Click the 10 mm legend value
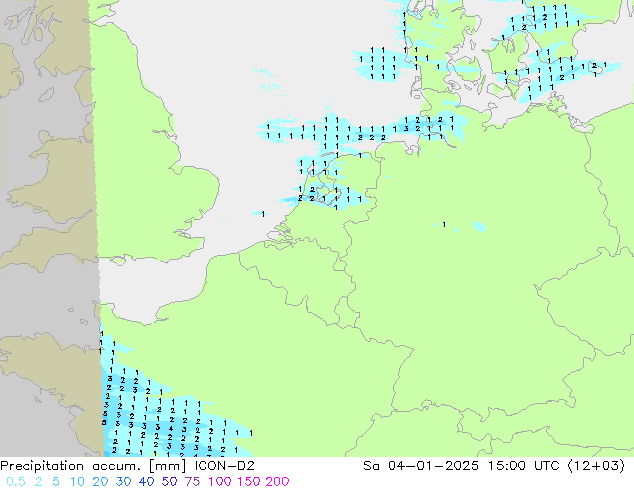The image size is (634, 490). click(x=77, y=482)
